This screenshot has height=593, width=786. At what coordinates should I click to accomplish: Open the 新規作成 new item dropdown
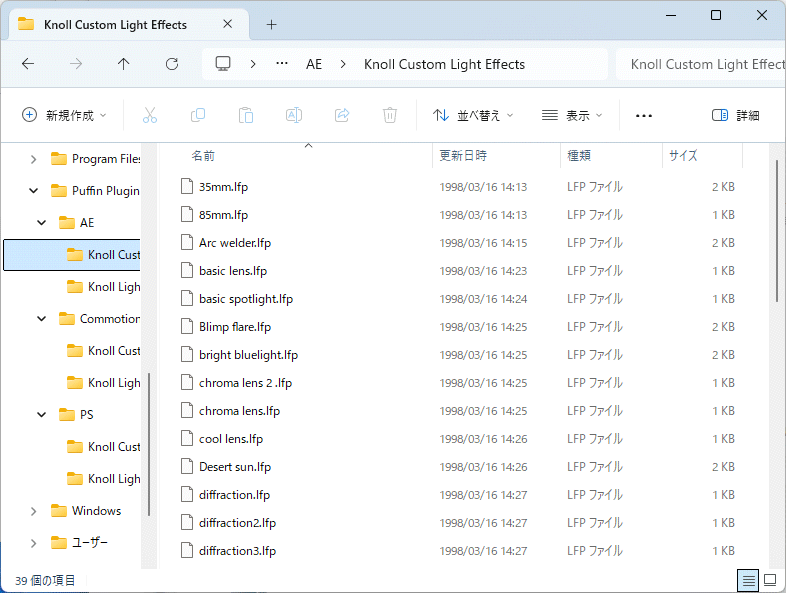(64, 115)
